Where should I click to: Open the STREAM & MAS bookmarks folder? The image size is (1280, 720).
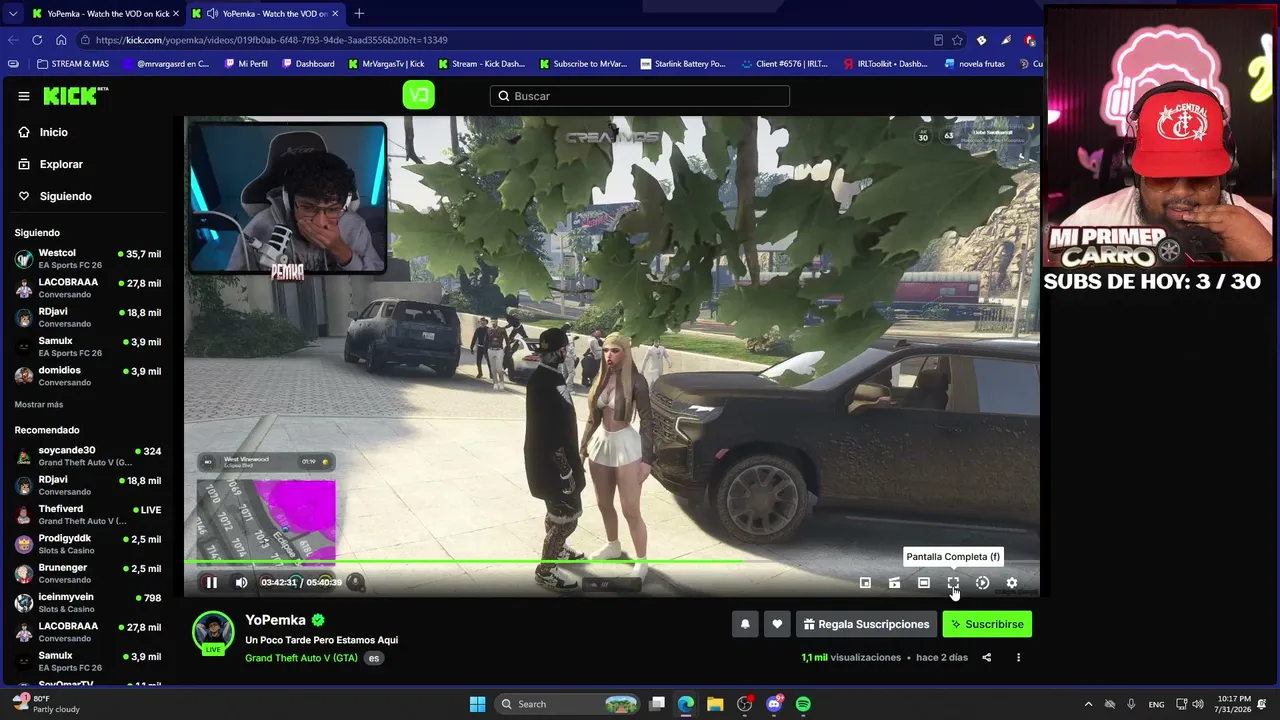73,64
